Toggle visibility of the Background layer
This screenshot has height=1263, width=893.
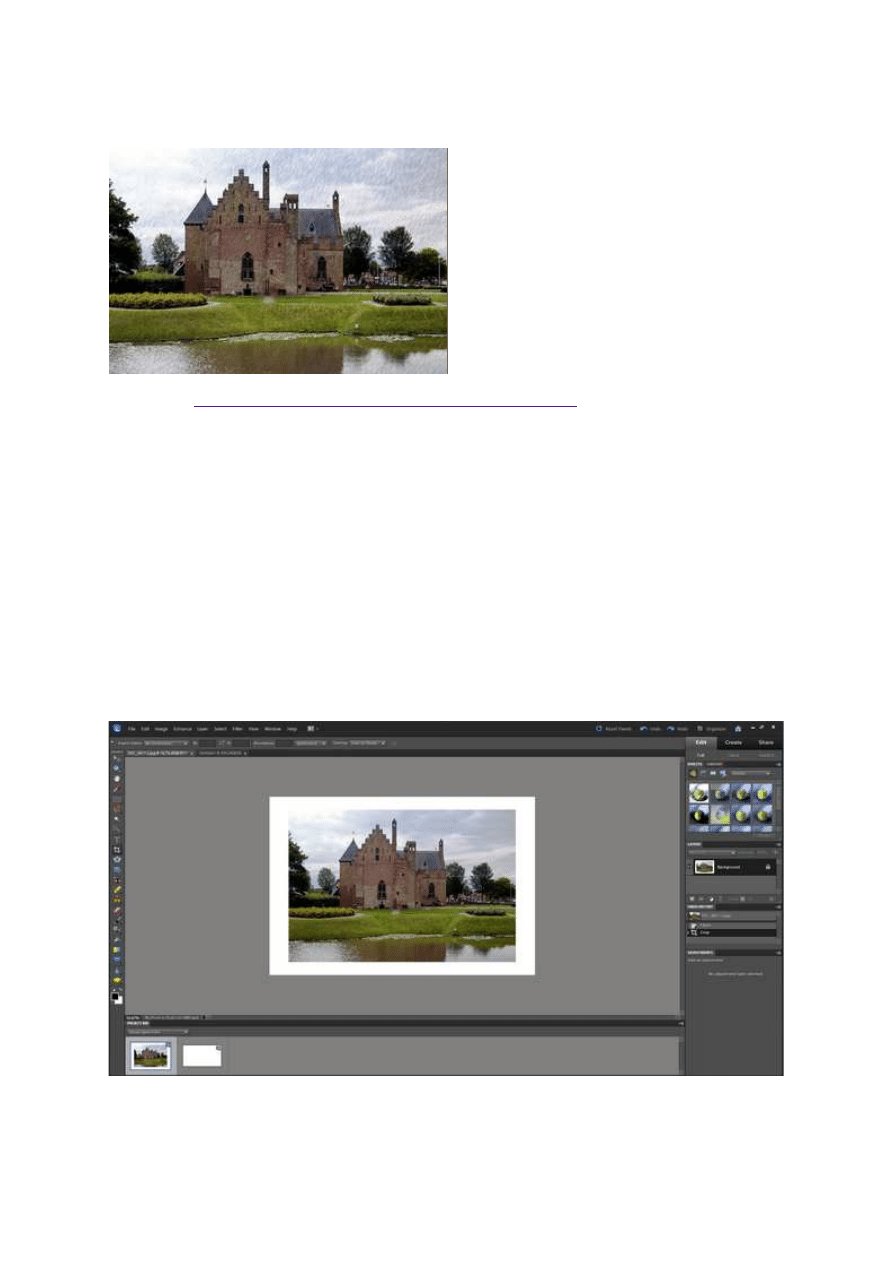coord(691,867)
